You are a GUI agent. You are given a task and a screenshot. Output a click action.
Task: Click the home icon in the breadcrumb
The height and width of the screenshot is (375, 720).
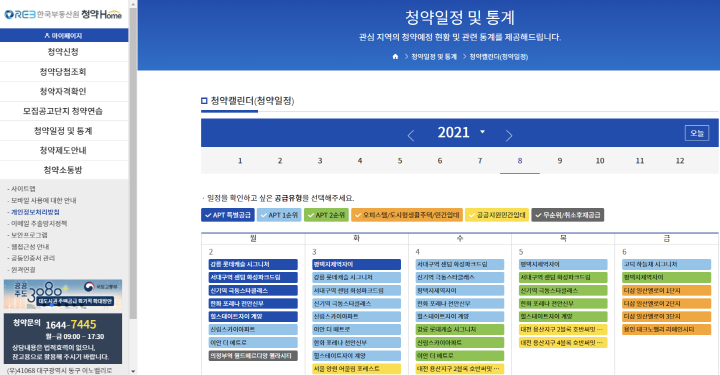(395, 56)
